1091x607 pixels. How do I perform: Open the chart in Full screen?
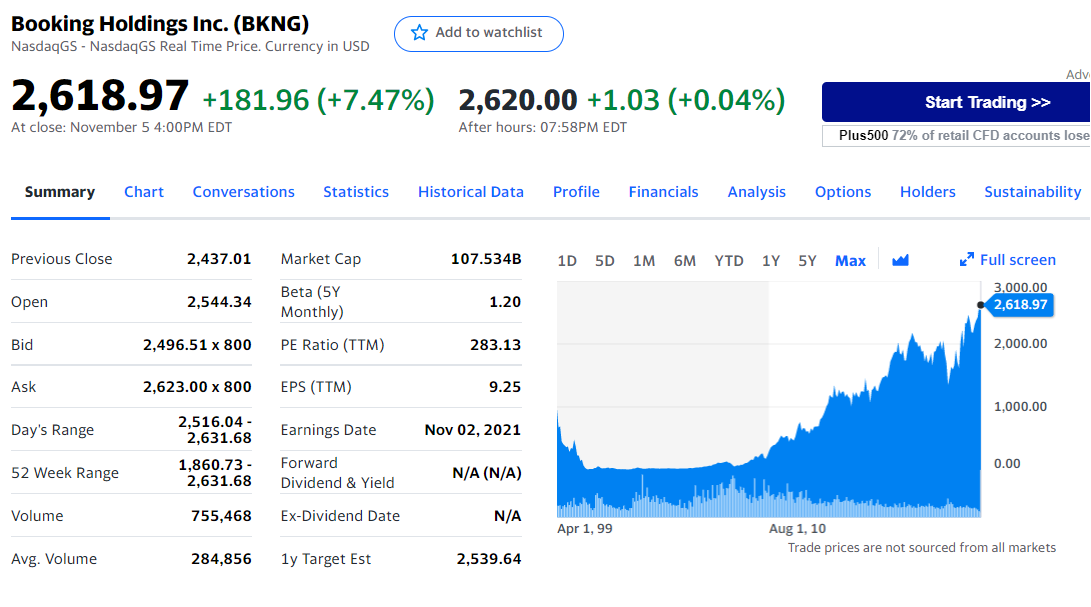point(1007,260)
